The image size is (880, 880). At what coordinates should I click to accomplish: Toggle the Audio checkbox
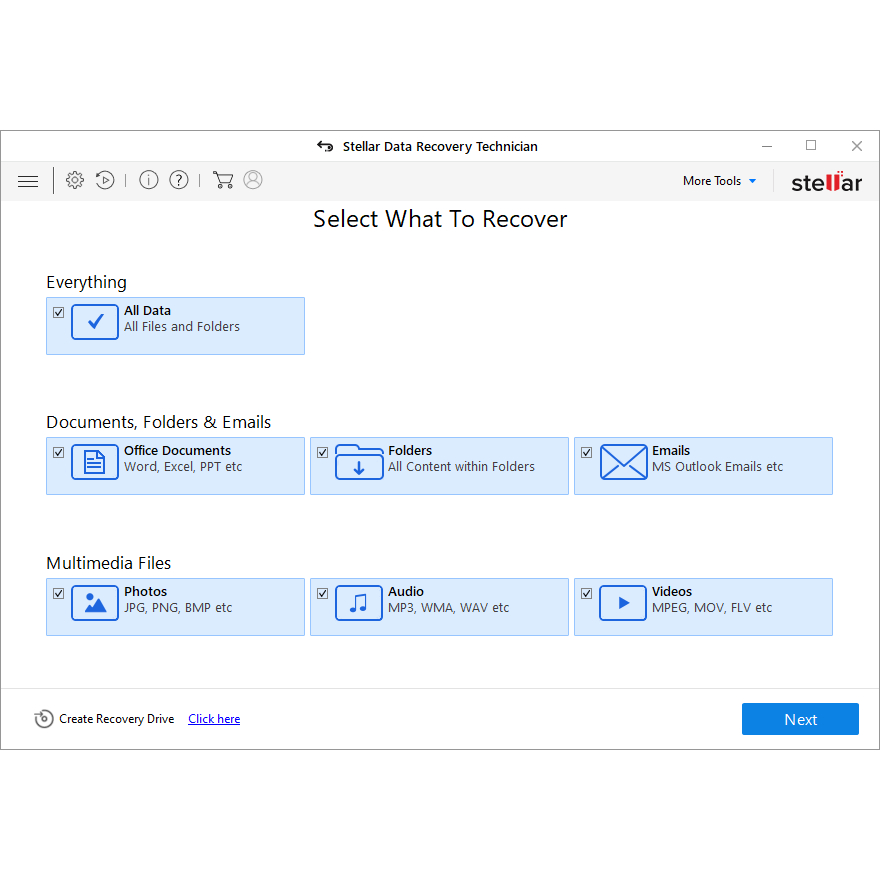point(322,593)
